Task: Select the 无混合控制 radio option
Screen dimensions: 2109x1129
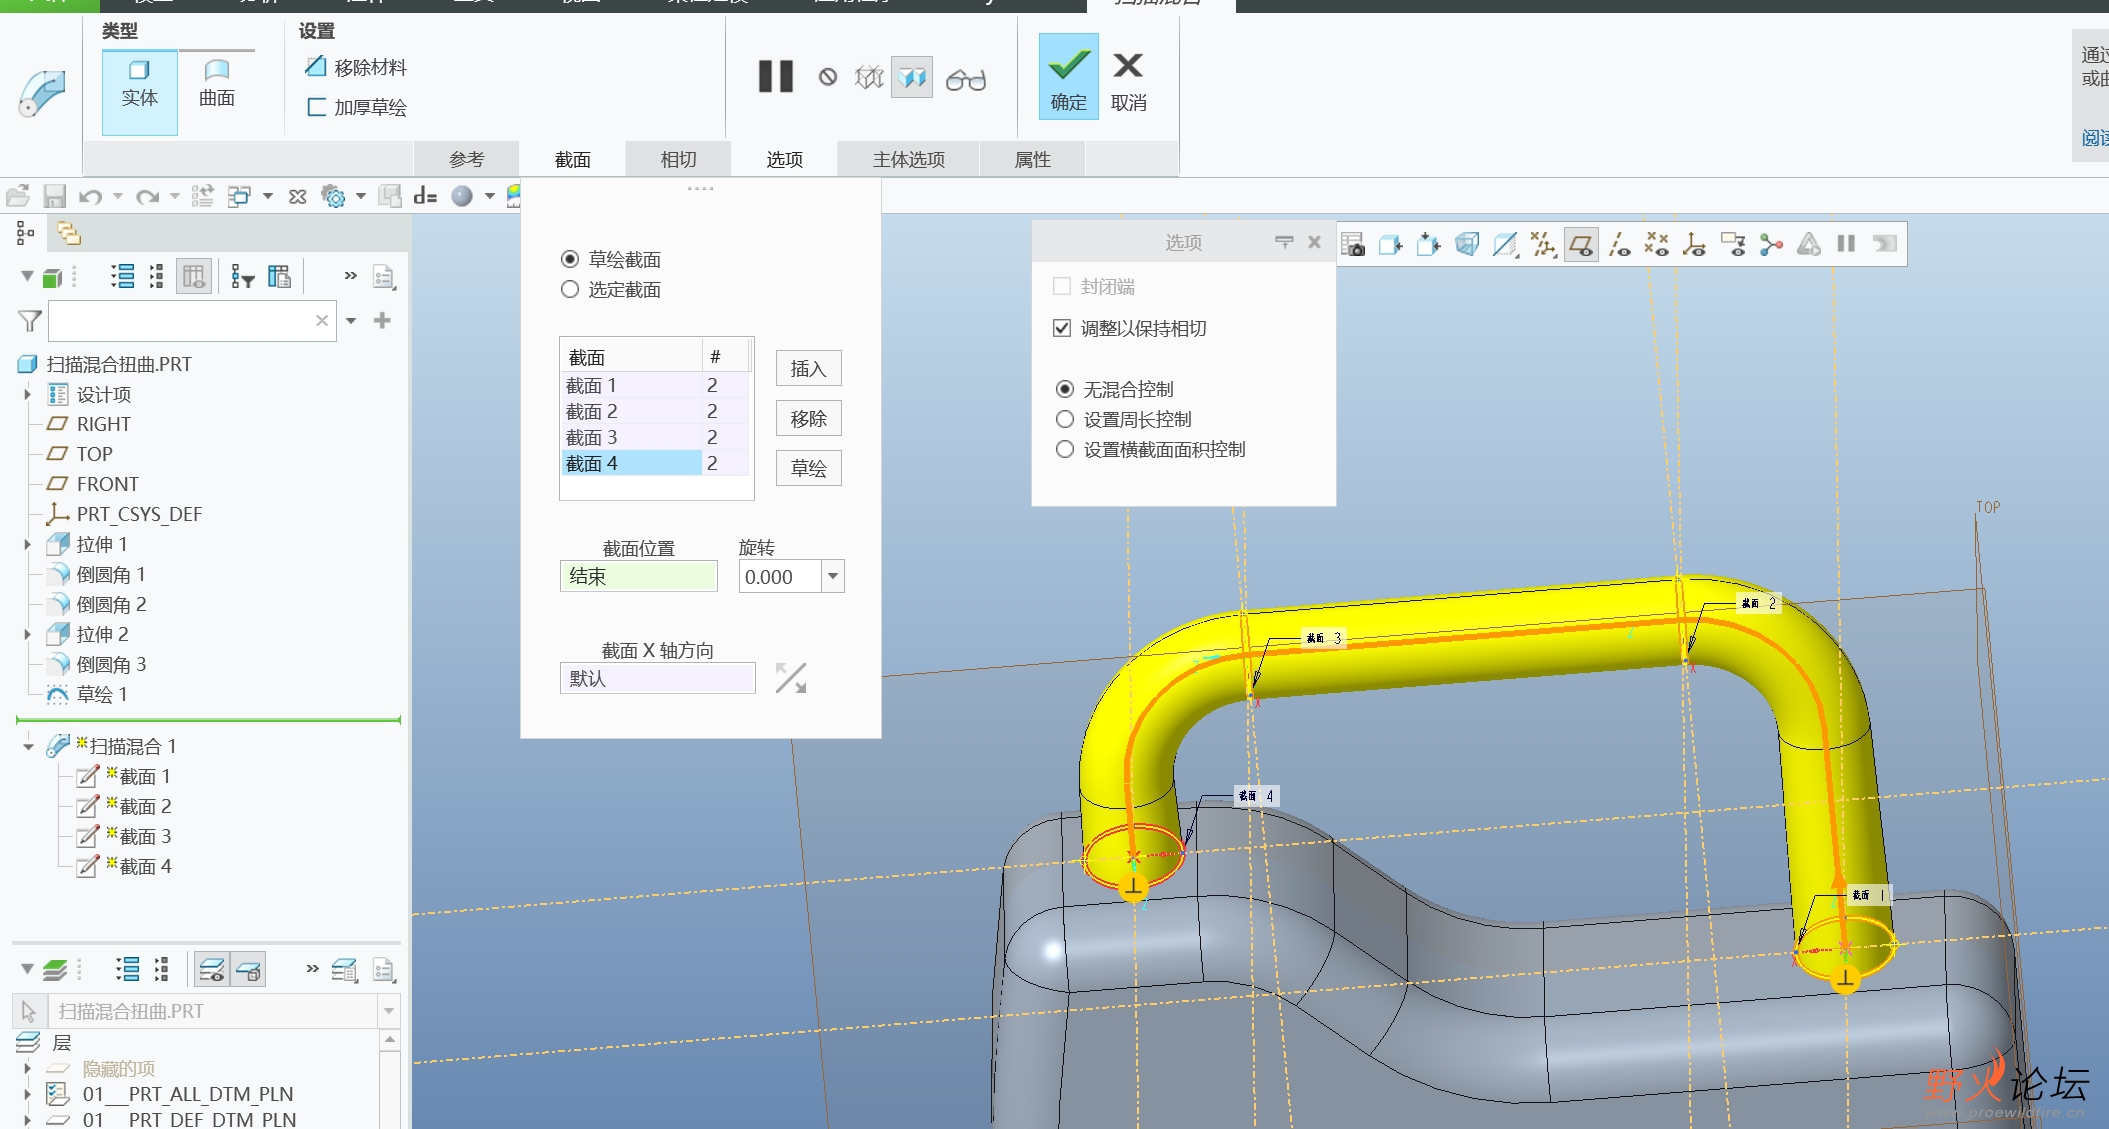Action: click(1065, 389)
